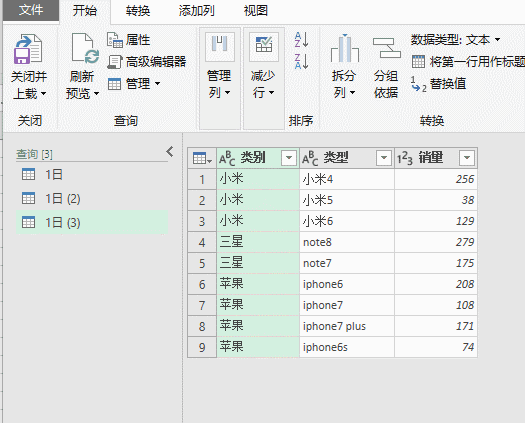Click 销量 value 279
Viewport: 525px width, 423px height.
[x=436, y=242]
